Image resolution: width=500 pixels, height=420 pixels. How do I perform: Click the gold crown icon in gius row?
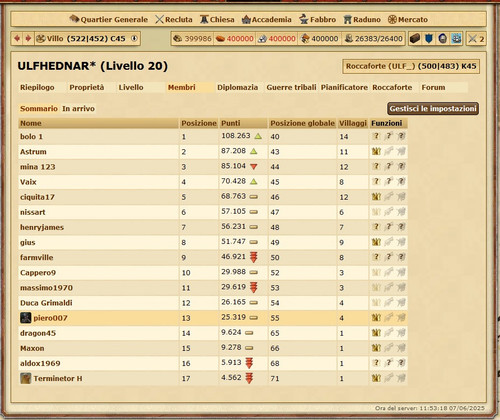point(376,242)
